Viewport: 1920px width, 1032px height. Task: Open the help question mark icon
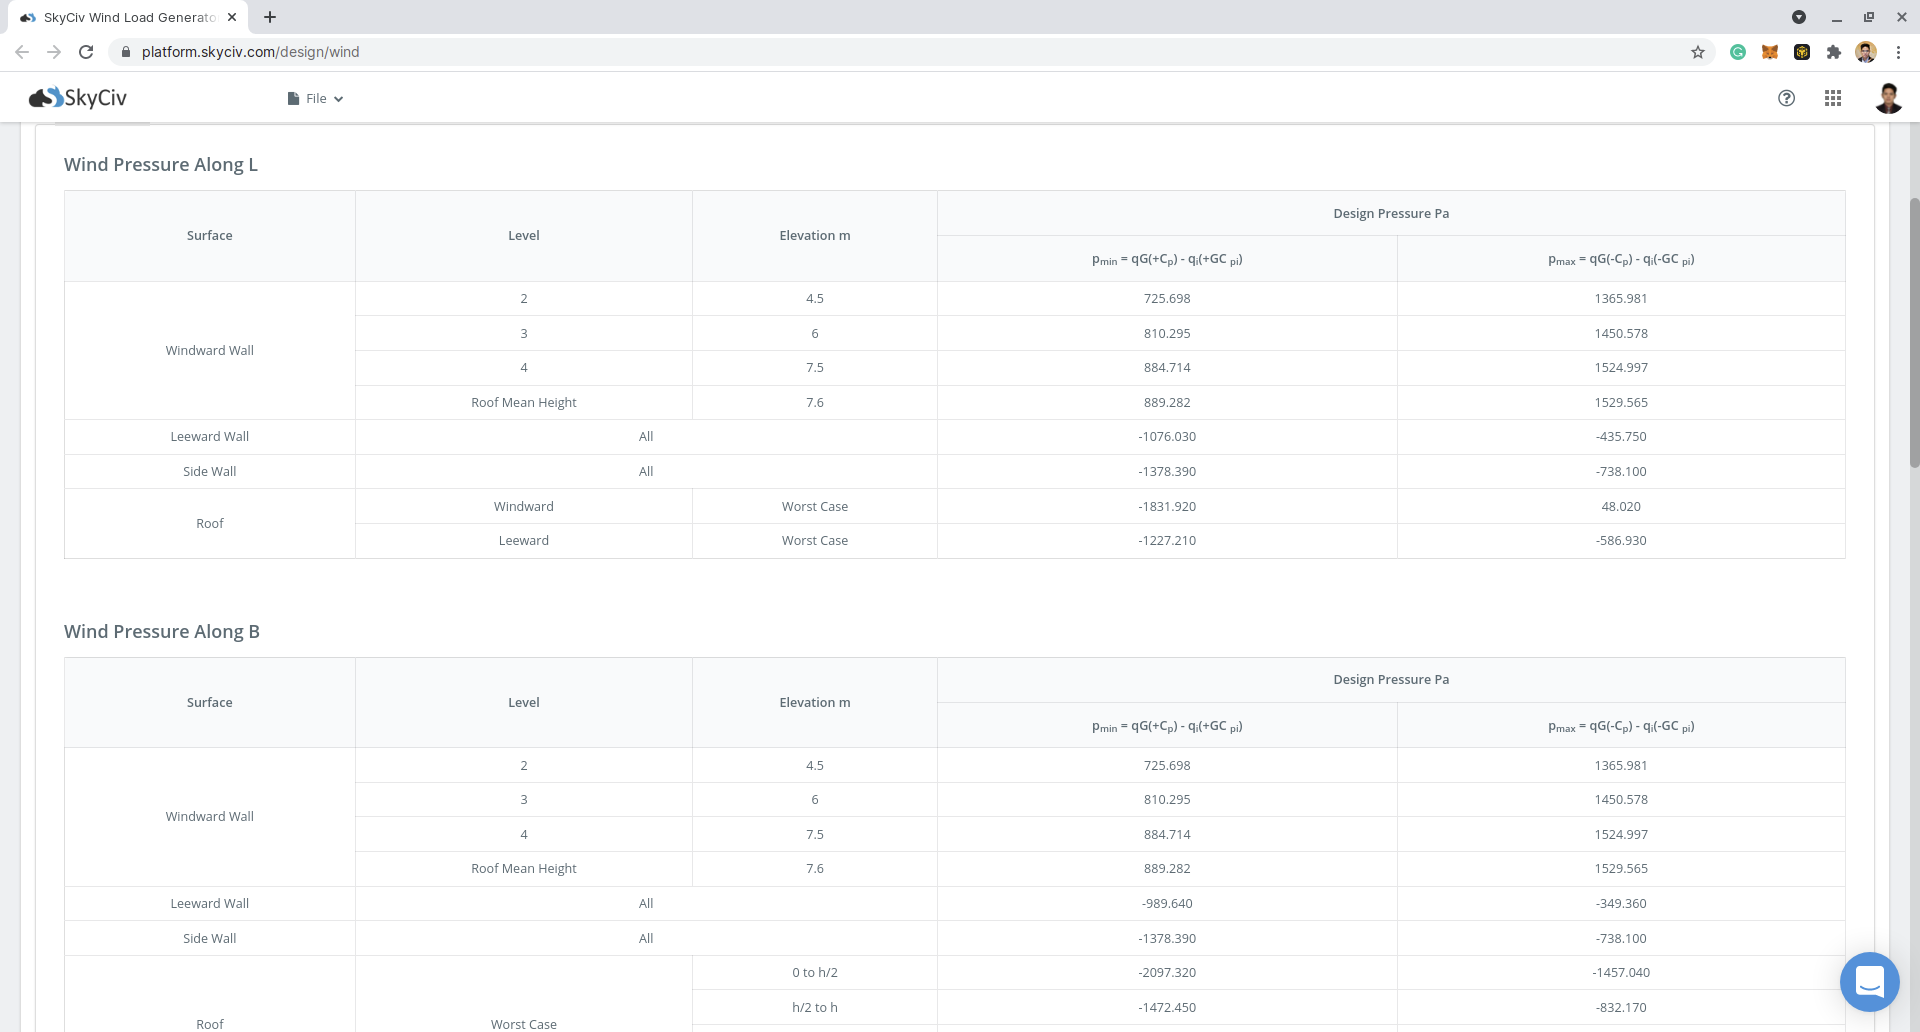point(1786,98)
